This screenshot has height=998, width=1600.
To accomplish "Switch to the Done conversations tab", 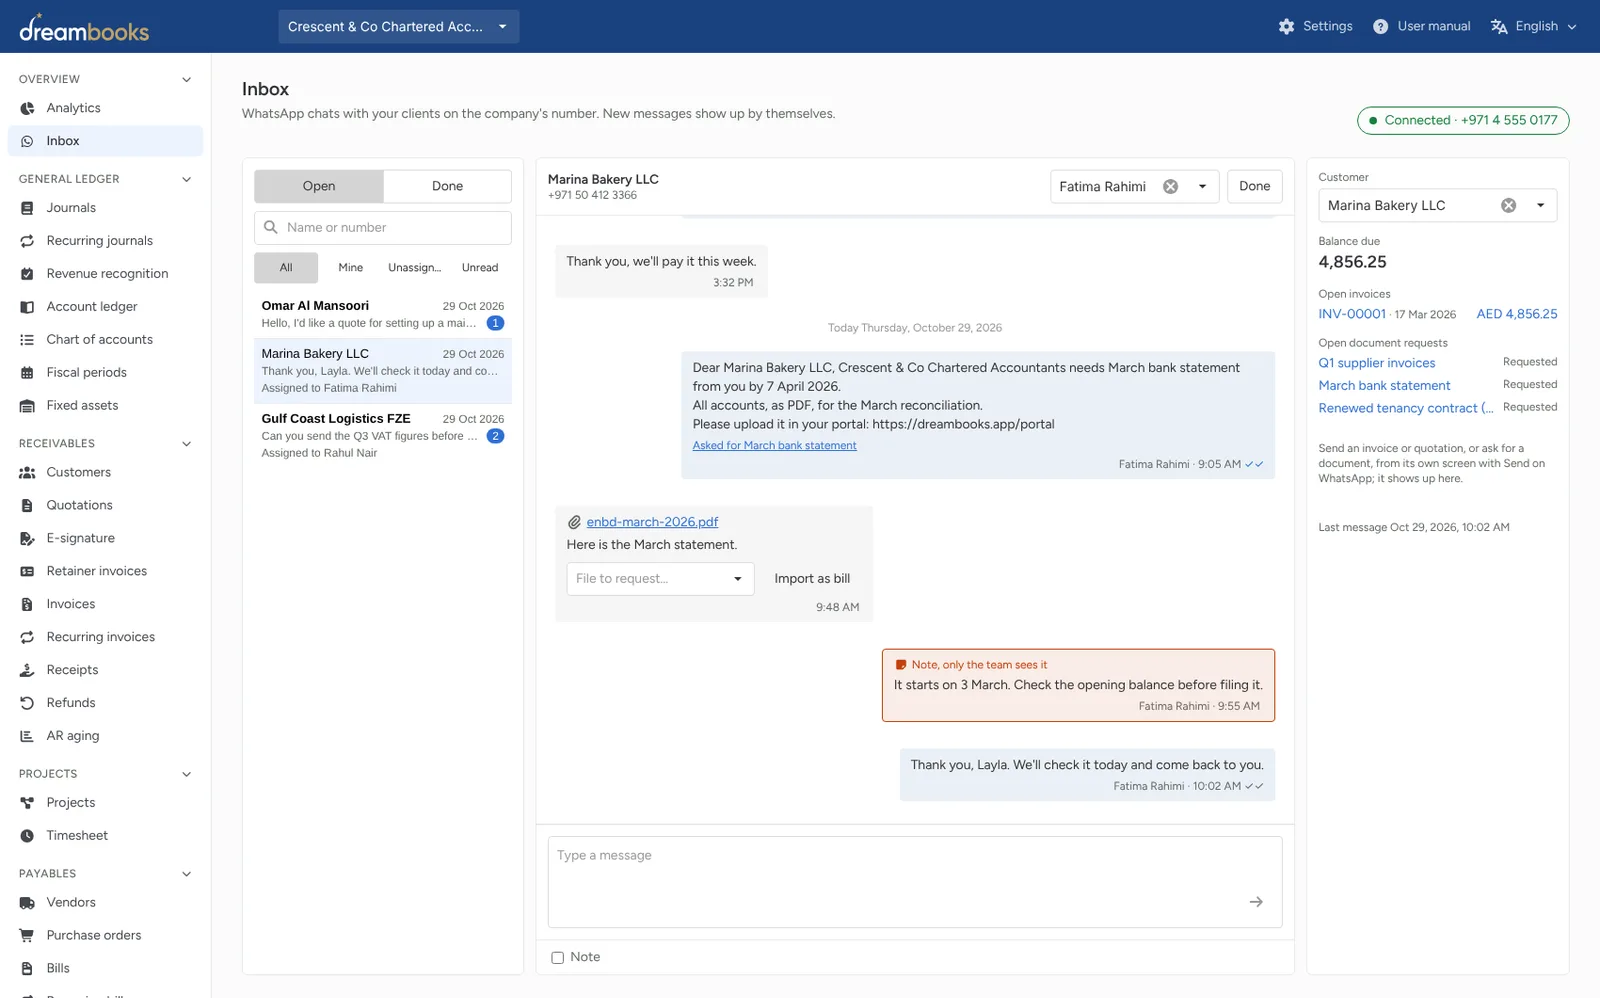I will (447, 186).
